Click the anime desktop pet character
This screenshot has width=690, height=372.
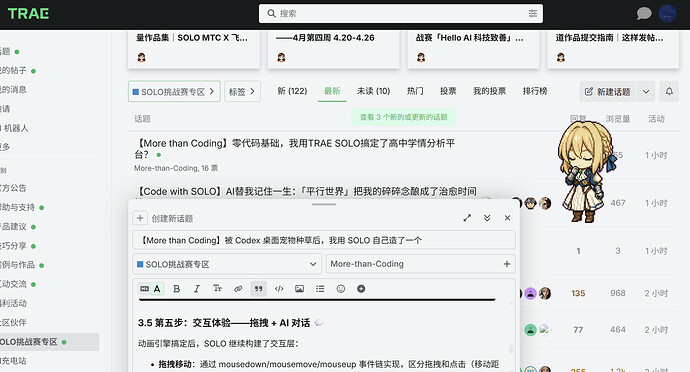pyautogui.click(x=586, y=172)
